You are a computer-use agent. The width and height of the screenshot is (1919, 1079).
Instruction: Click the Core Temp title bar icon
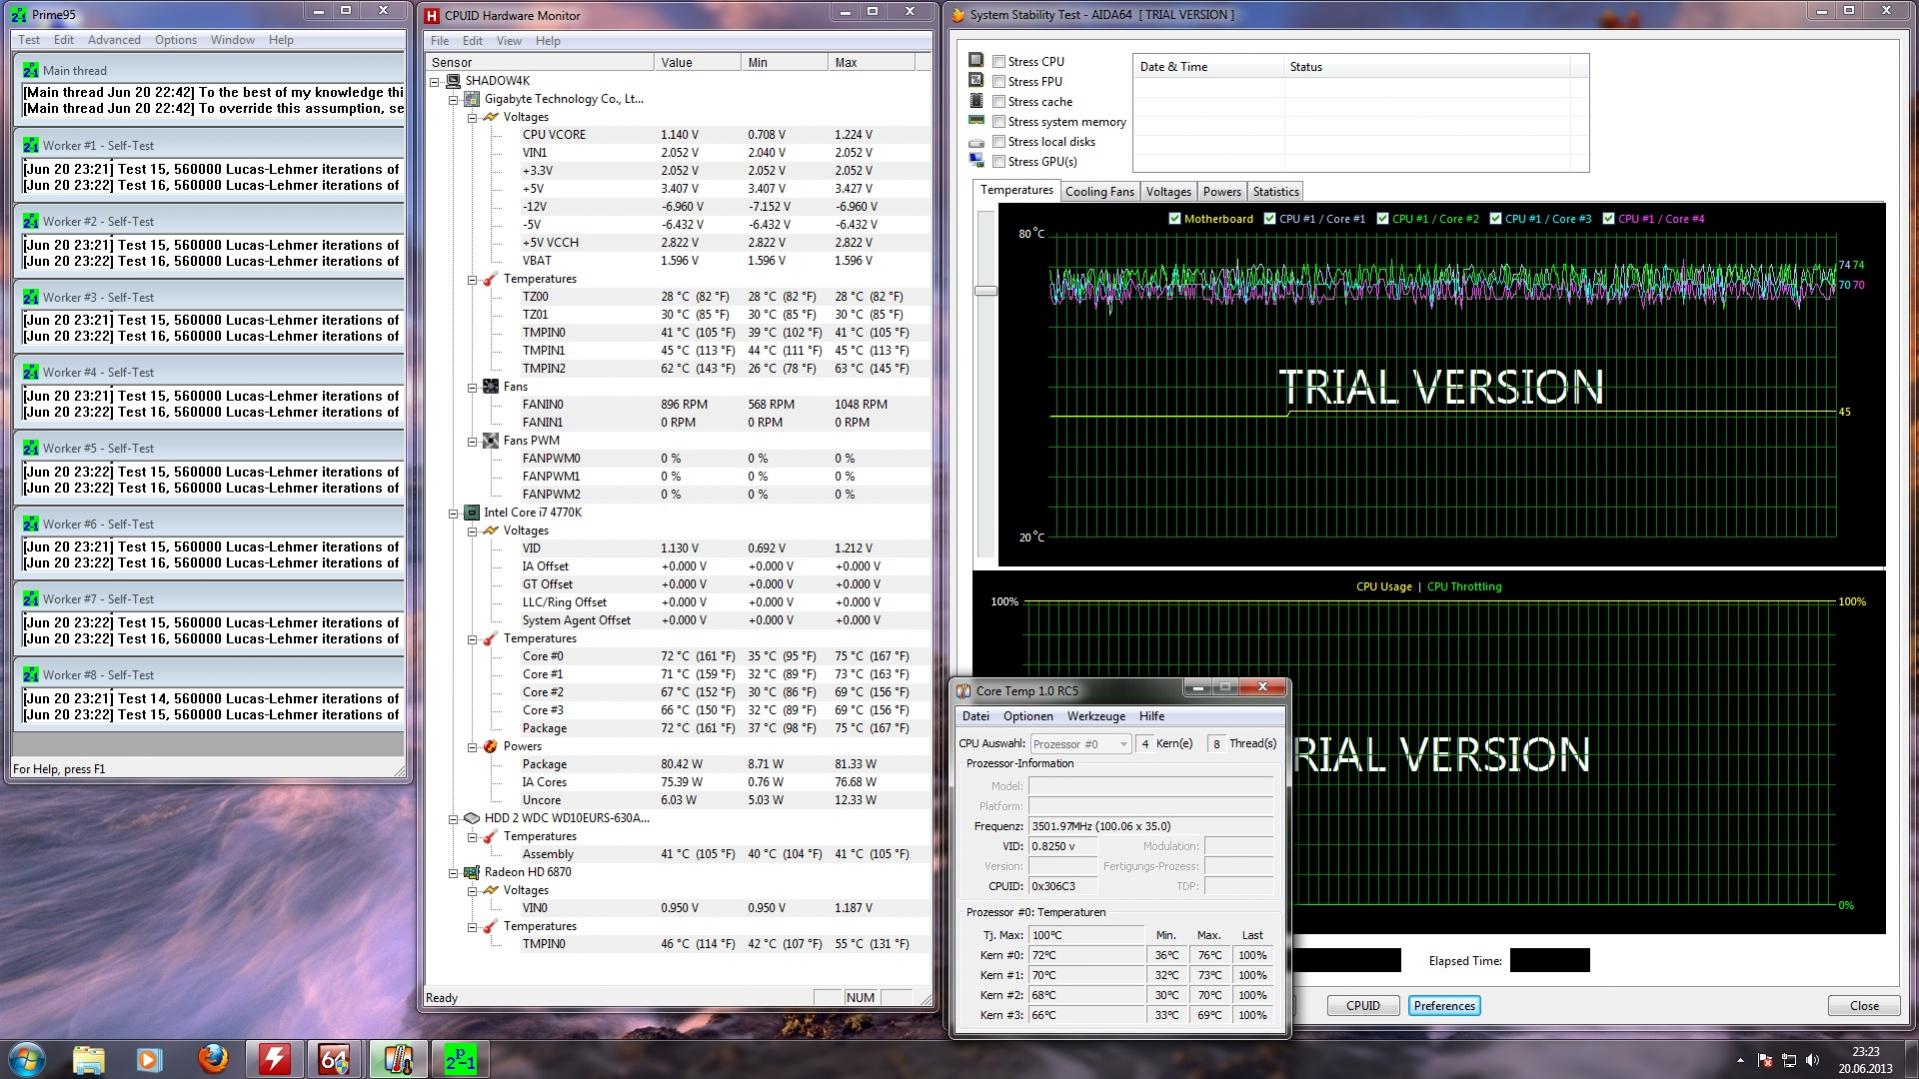click(964, 691)
